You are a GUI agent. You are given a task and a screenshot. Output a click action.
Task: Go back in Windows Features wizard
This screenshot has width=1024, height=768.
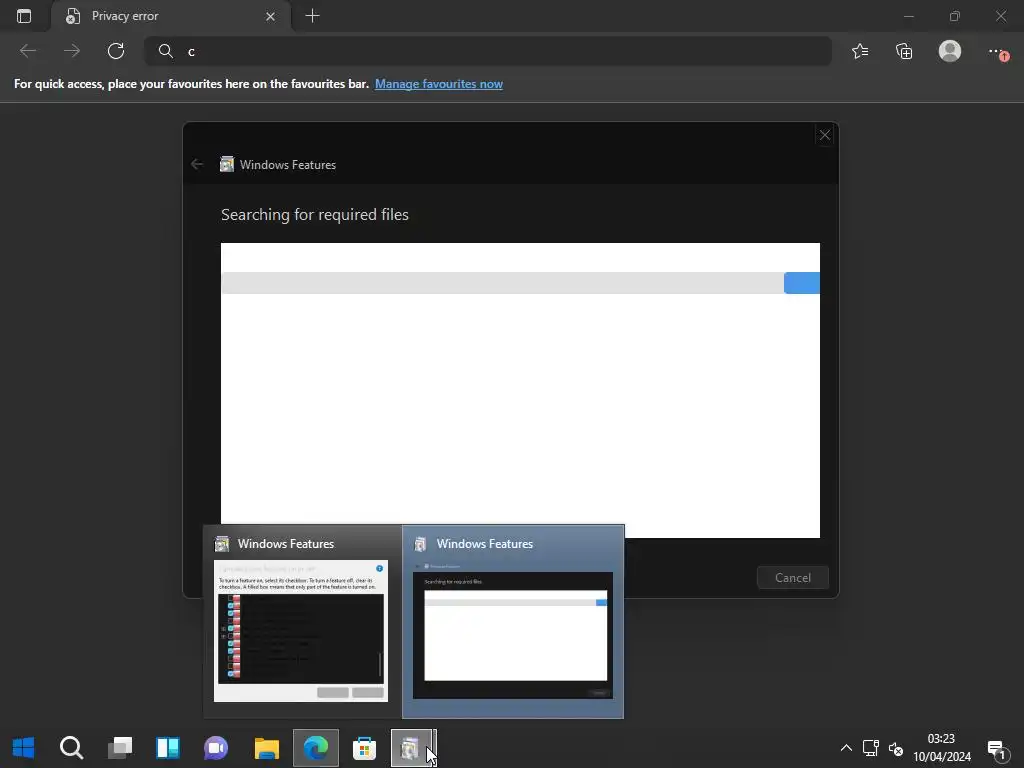point(197,165)
